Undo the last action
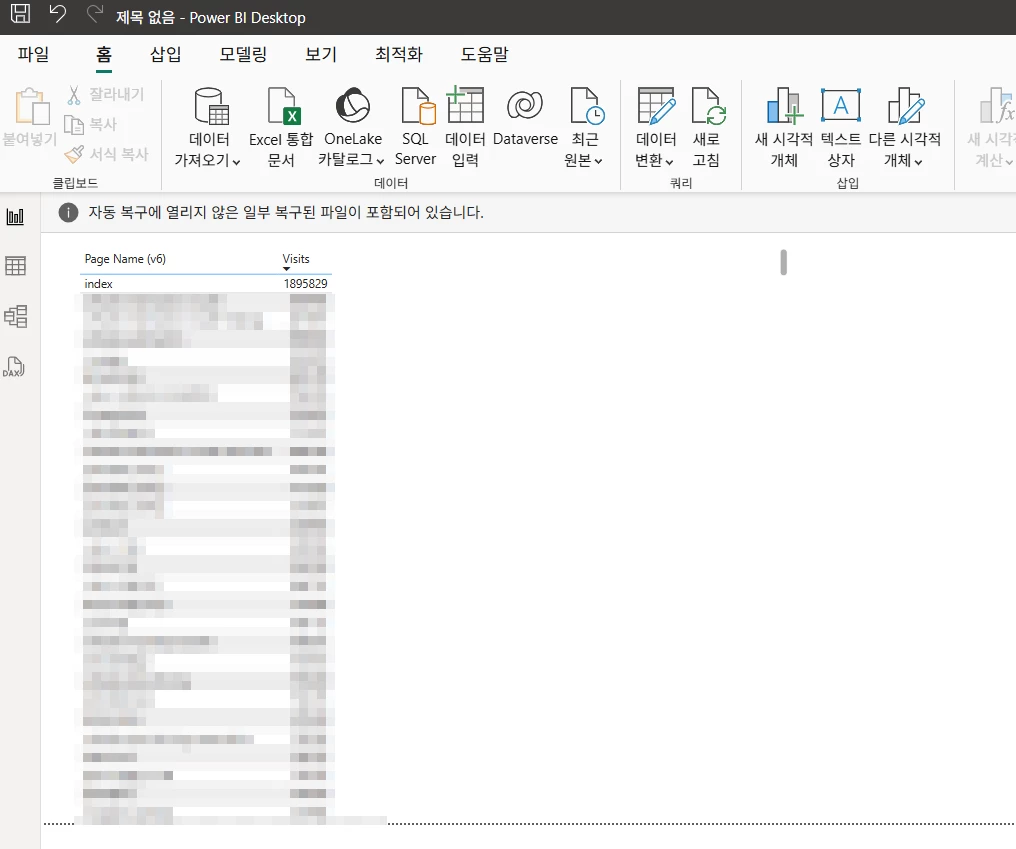Image resolution: width=1016 pixels, height=849 pixels. point(58,13)
